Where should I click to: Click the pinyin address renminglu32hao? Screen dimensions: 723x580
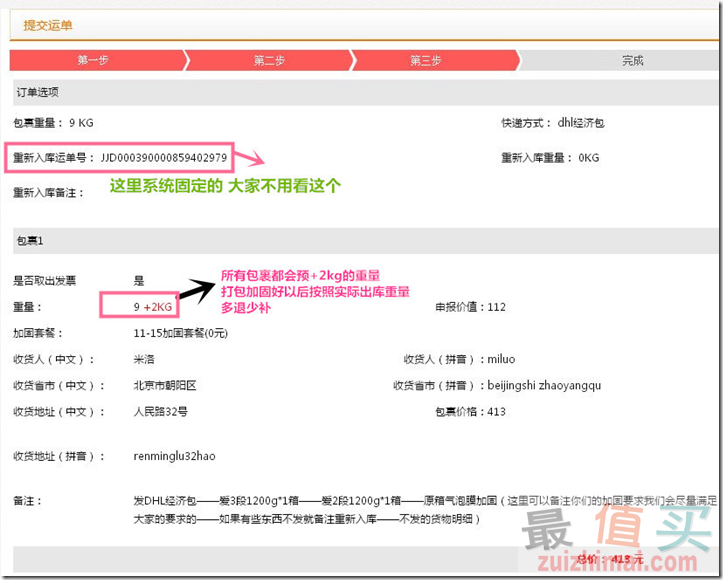[174, 456]
